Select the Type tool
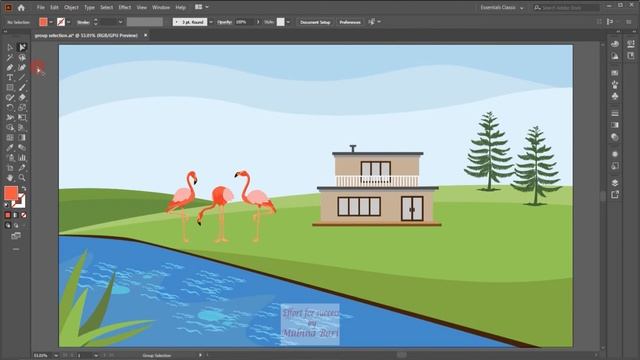 point(10,78)
